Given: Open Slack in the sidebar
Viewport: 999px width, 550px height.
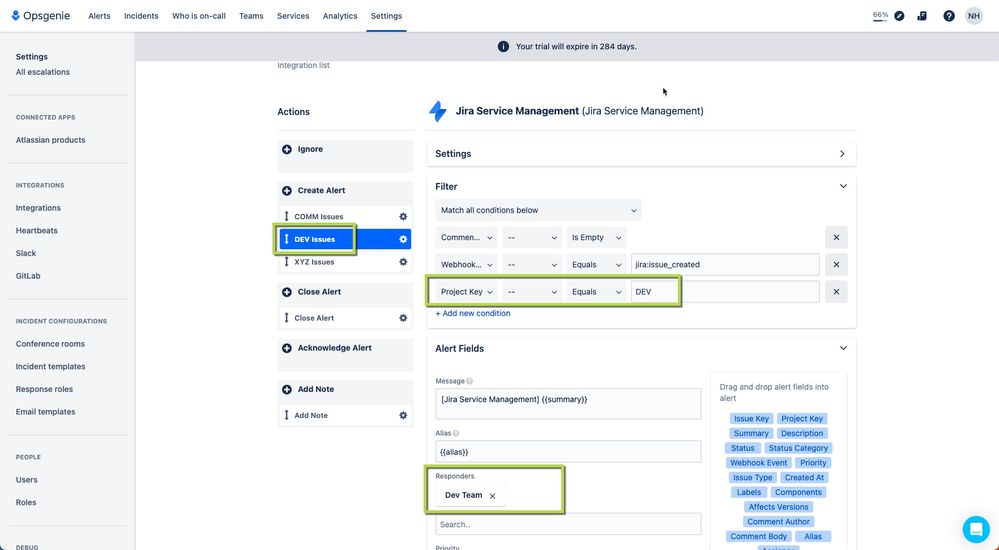Looking at the screenshot, I should (x=25, y=253).
